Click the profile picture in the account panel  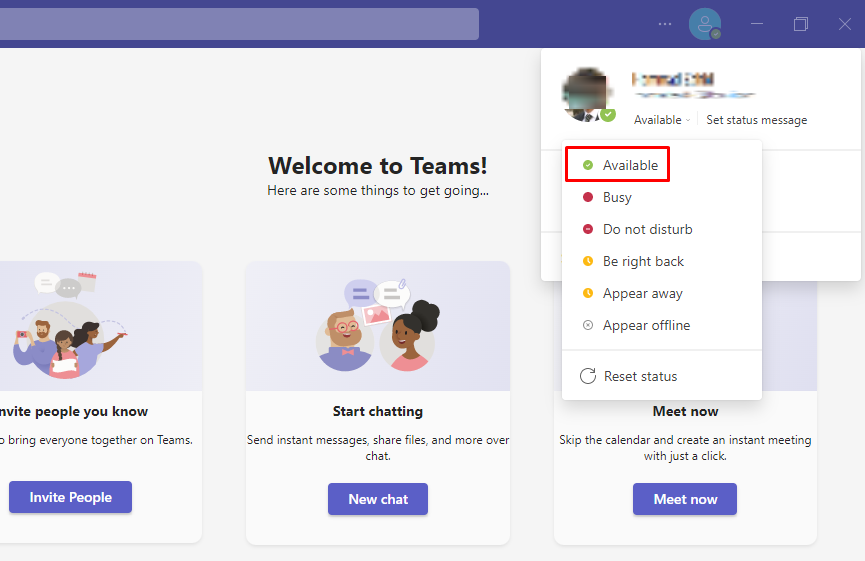click(587, 94)
